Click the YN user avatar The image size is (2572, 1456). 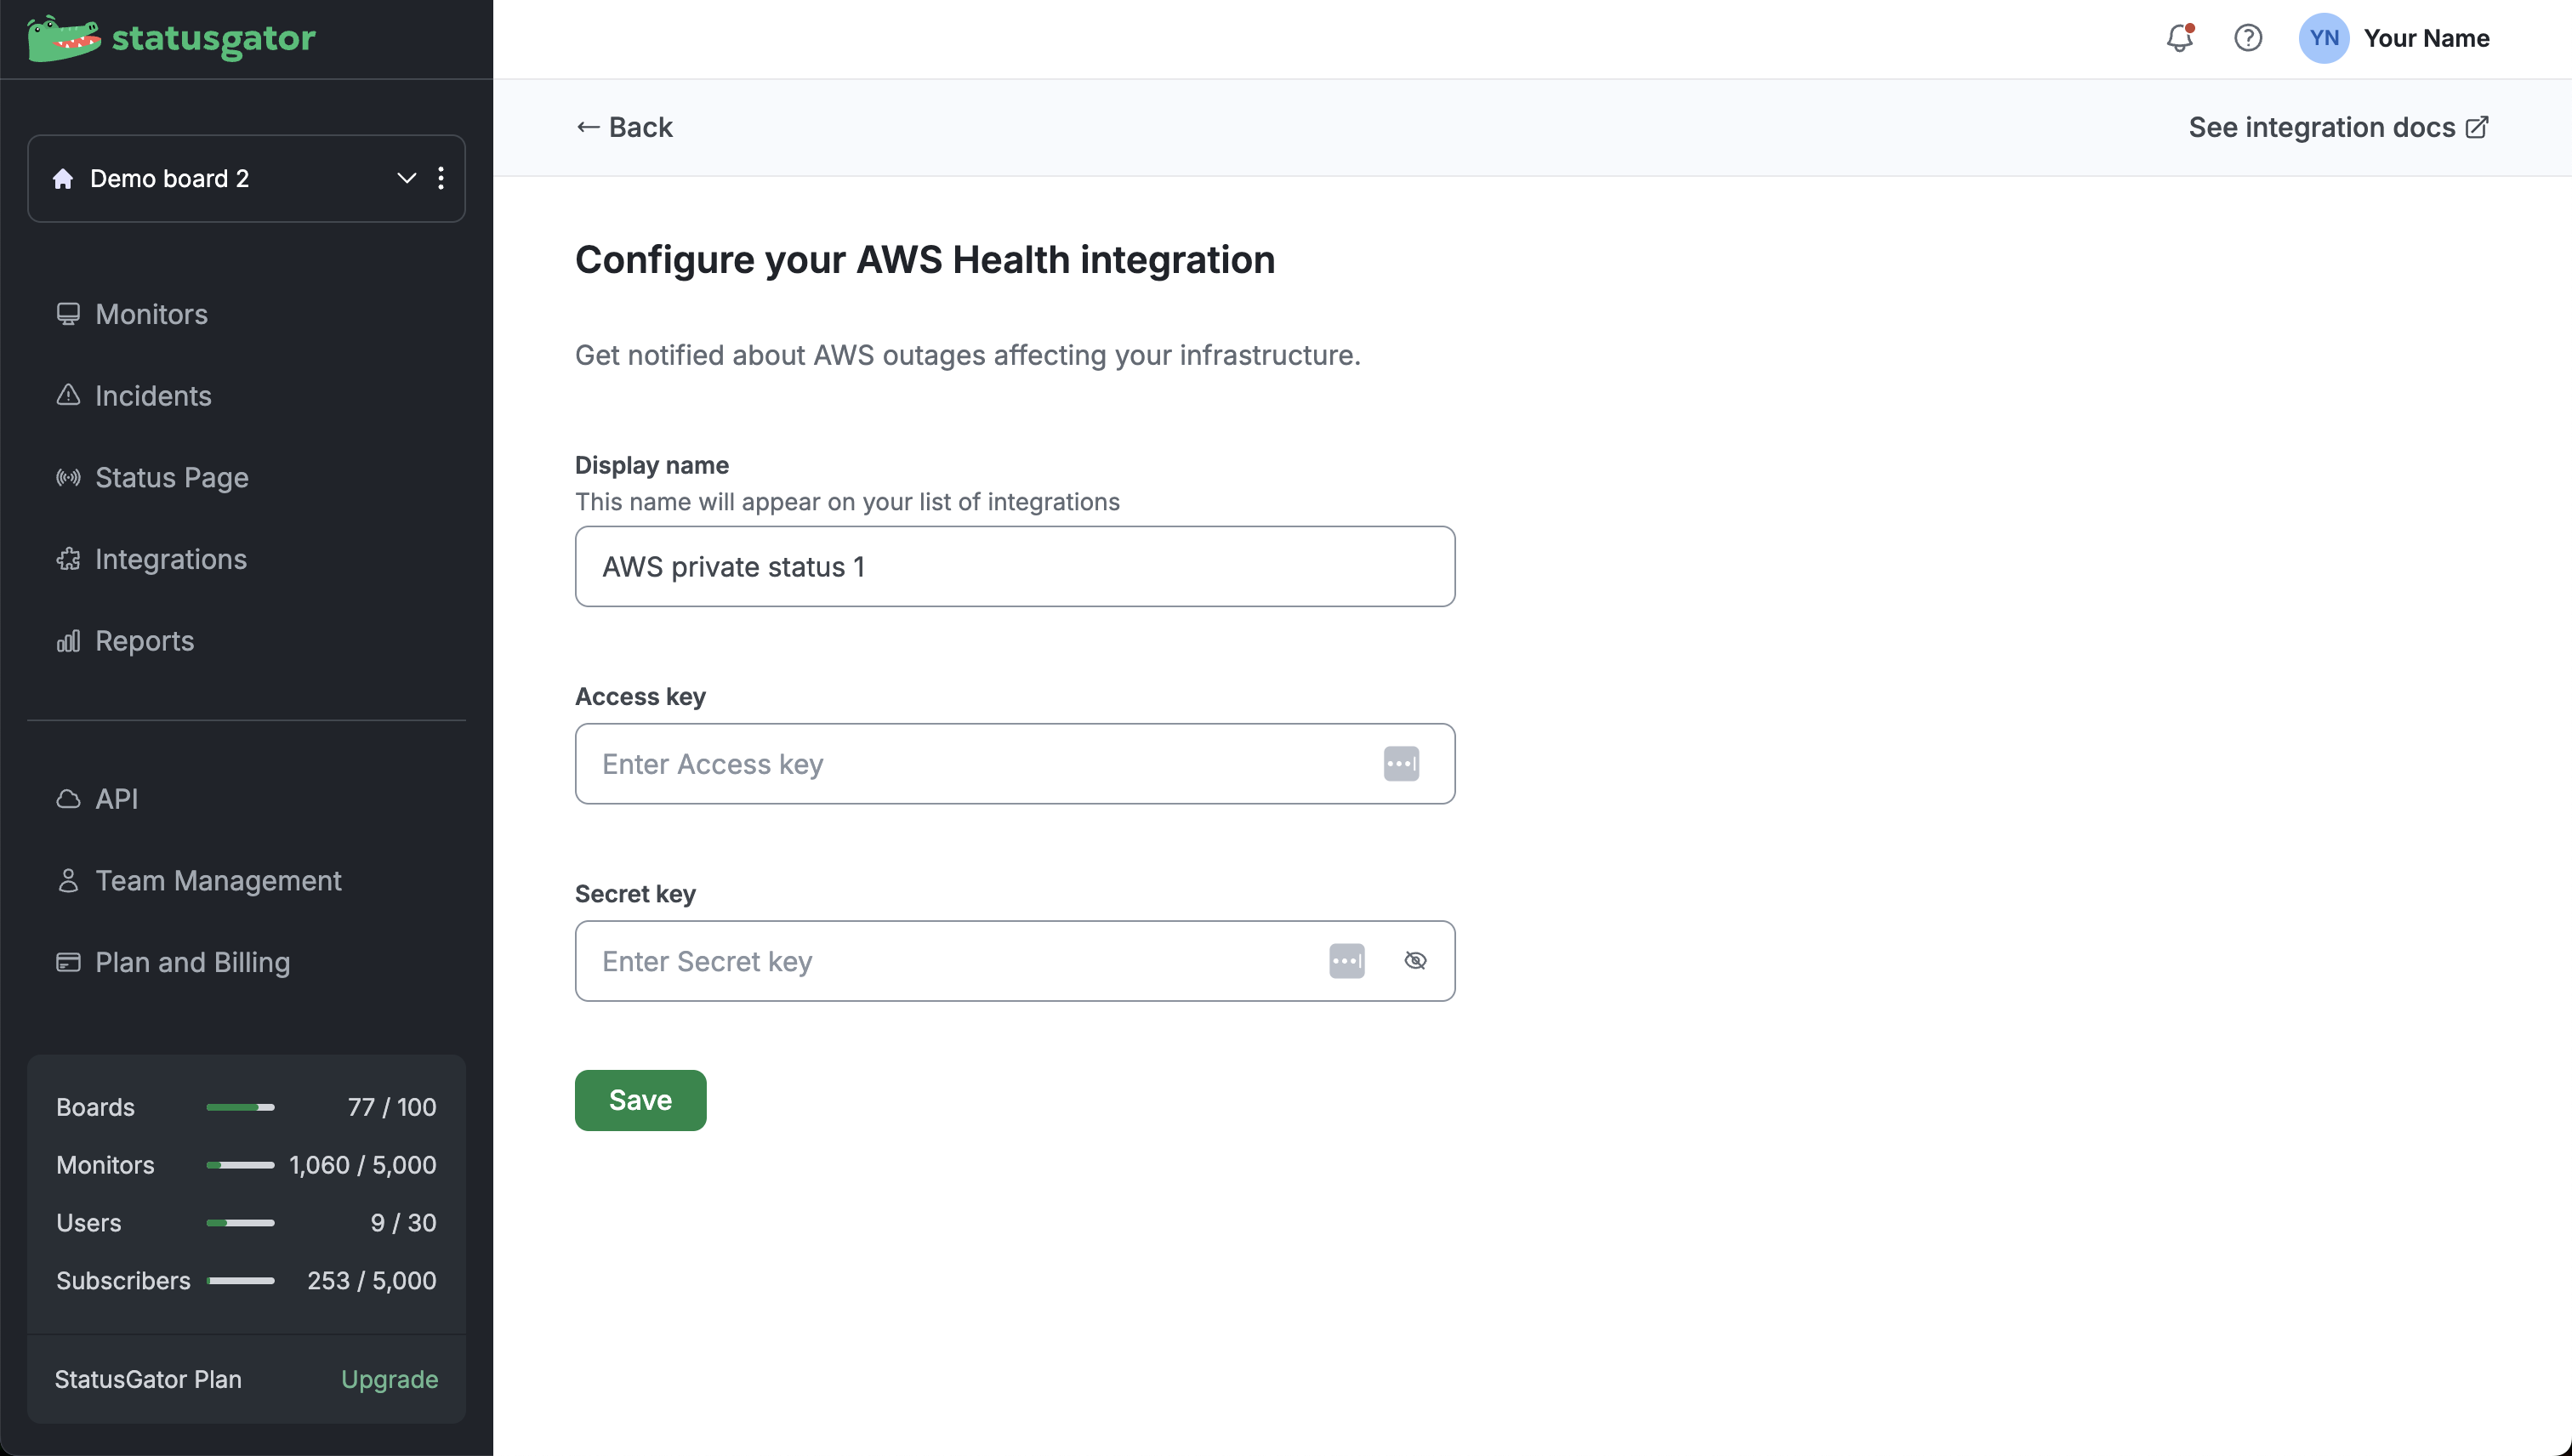tap(2323, 38)
